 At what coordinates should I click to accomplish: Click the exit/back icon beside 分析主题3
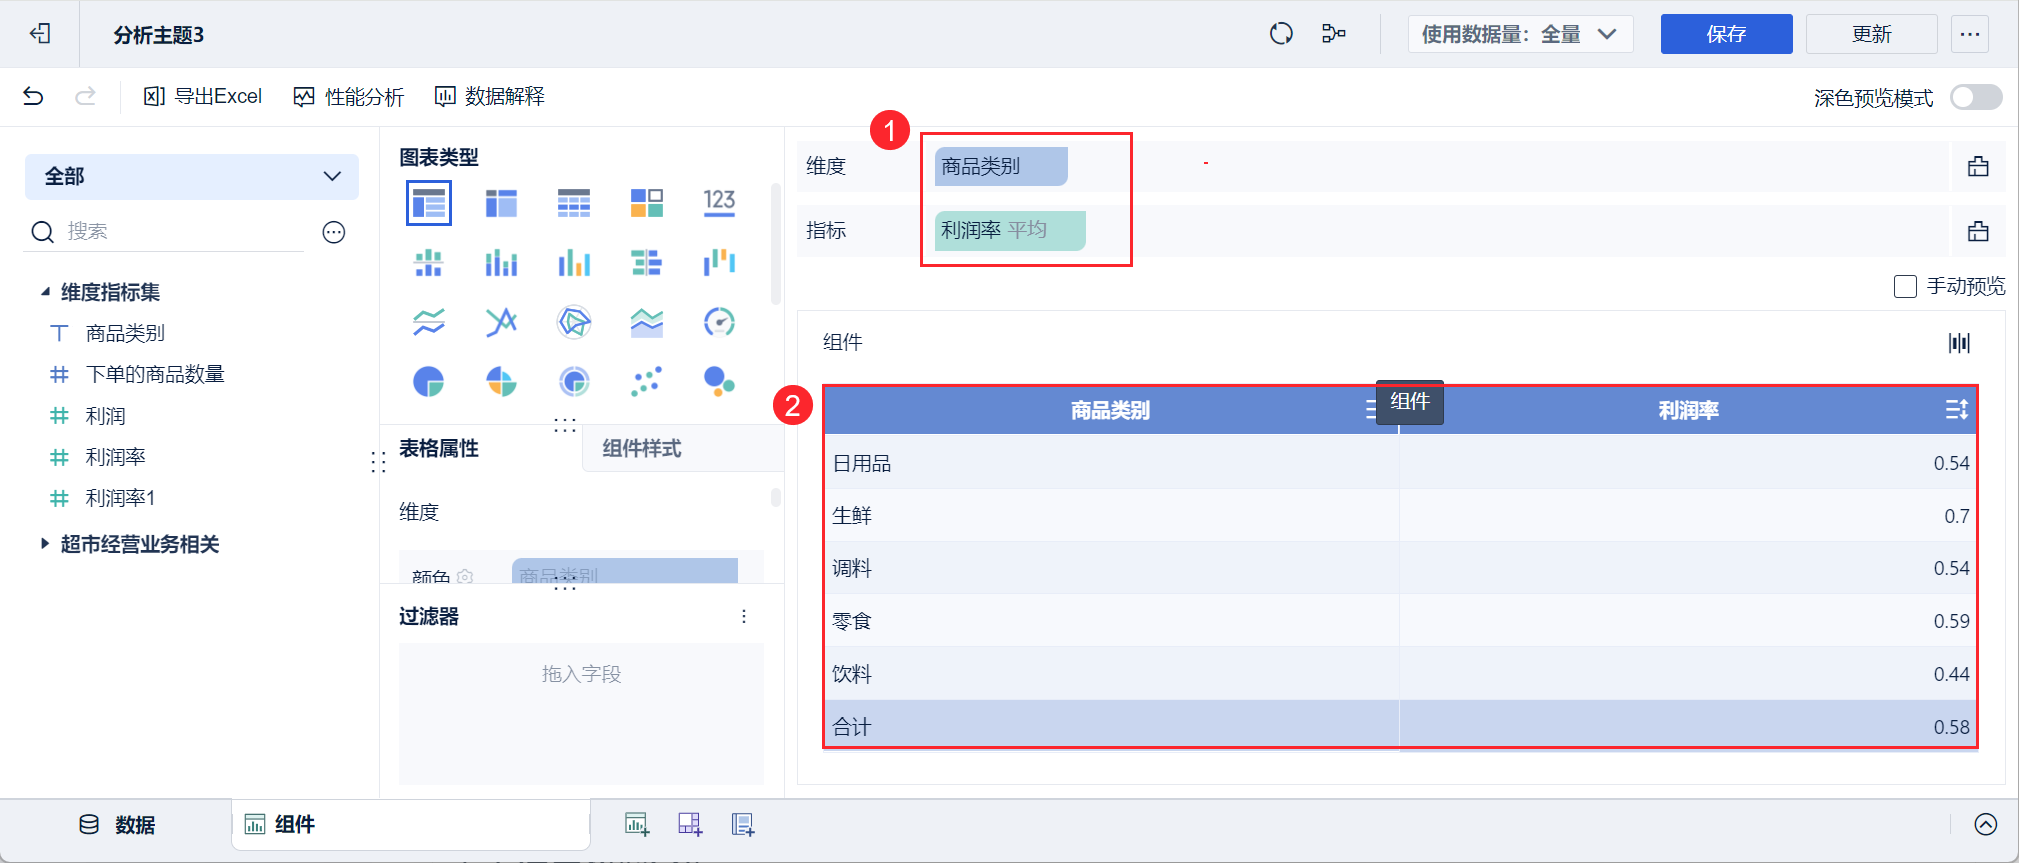click(40, 34)
